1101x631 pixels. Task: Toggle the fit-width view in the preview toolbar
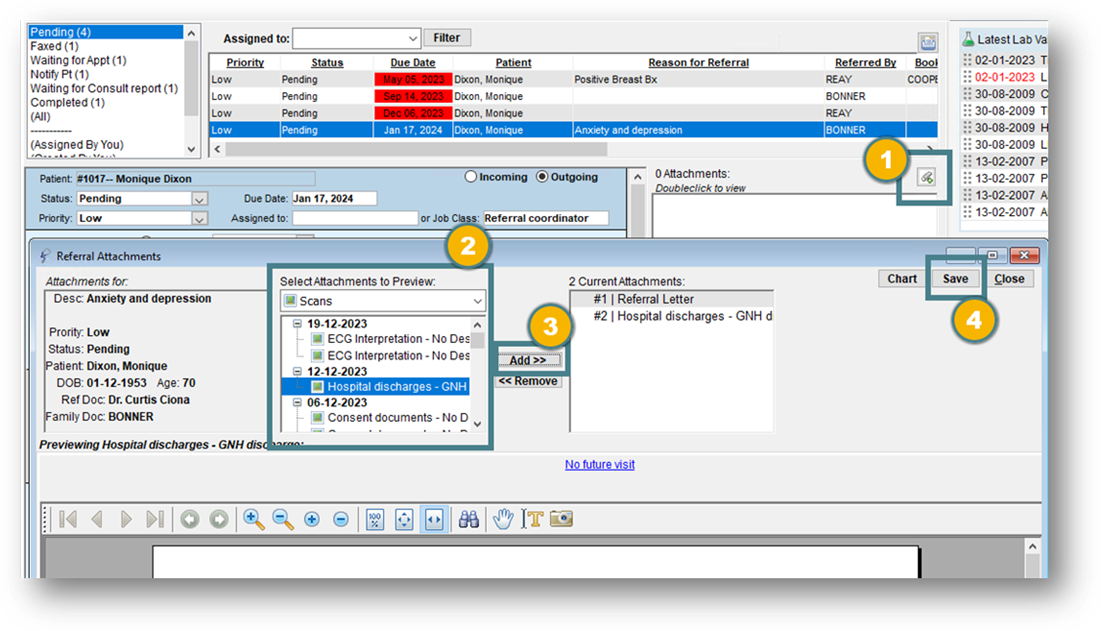coord(434,518)
